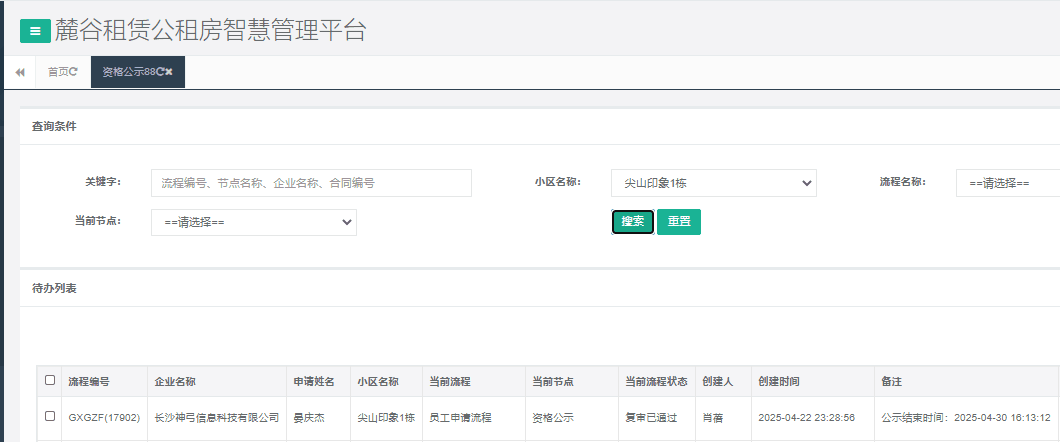Image resolution: width=1060 pixels, height=442 pixels.
Task: Open the 流程名称 dropdown
Action: 1008,183
